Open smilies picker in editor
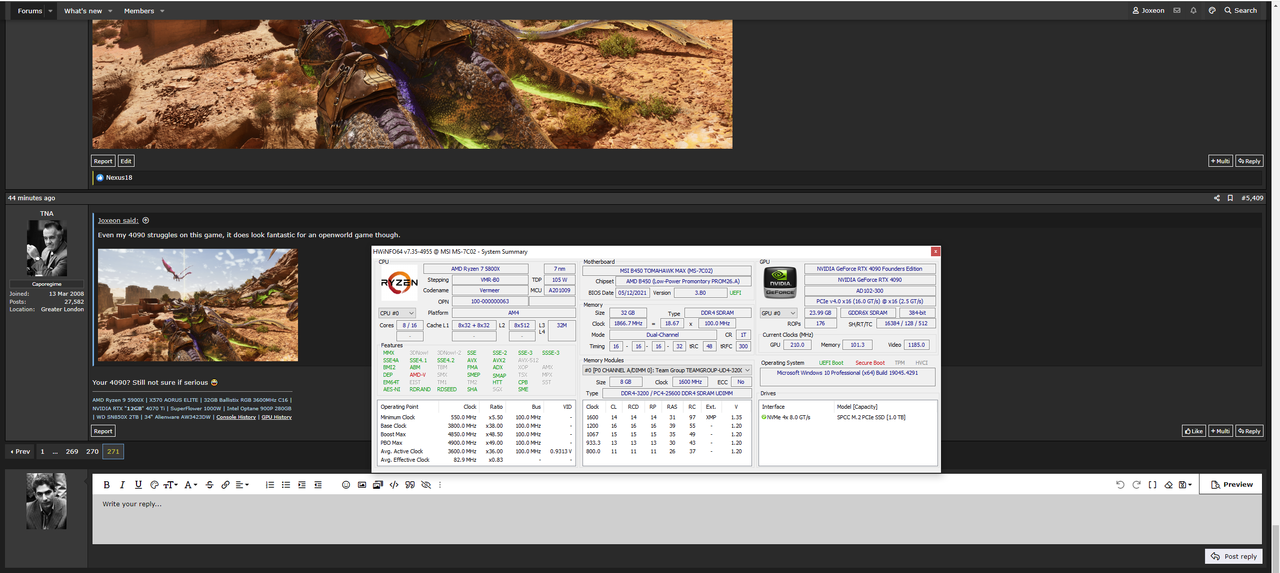The height and width of the screenshot is (573, 1280). [345, 484]
